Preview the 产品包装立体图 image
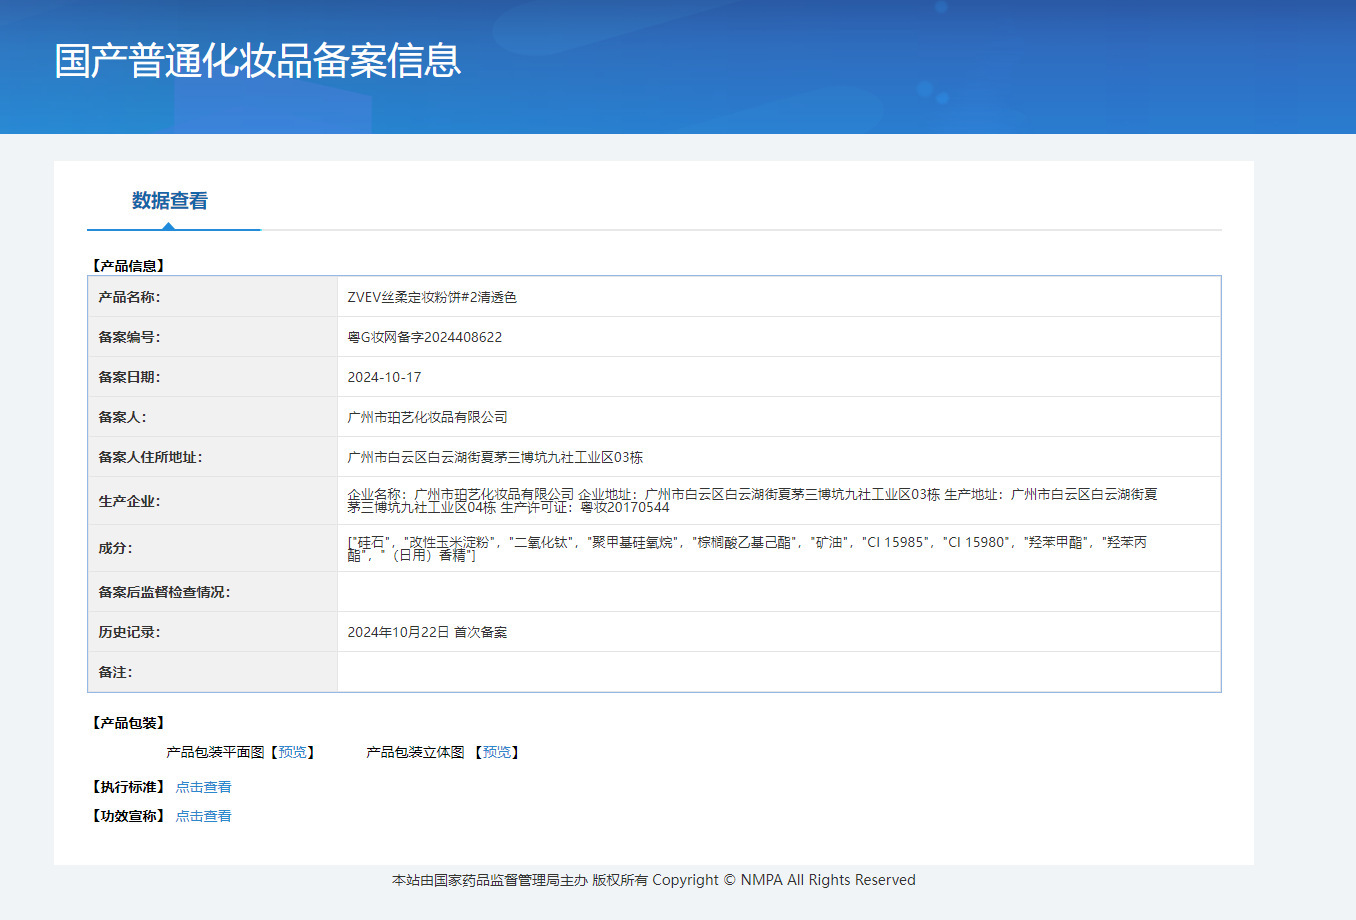This screenshot has width=1356, height=920. (x=497, y=752)
